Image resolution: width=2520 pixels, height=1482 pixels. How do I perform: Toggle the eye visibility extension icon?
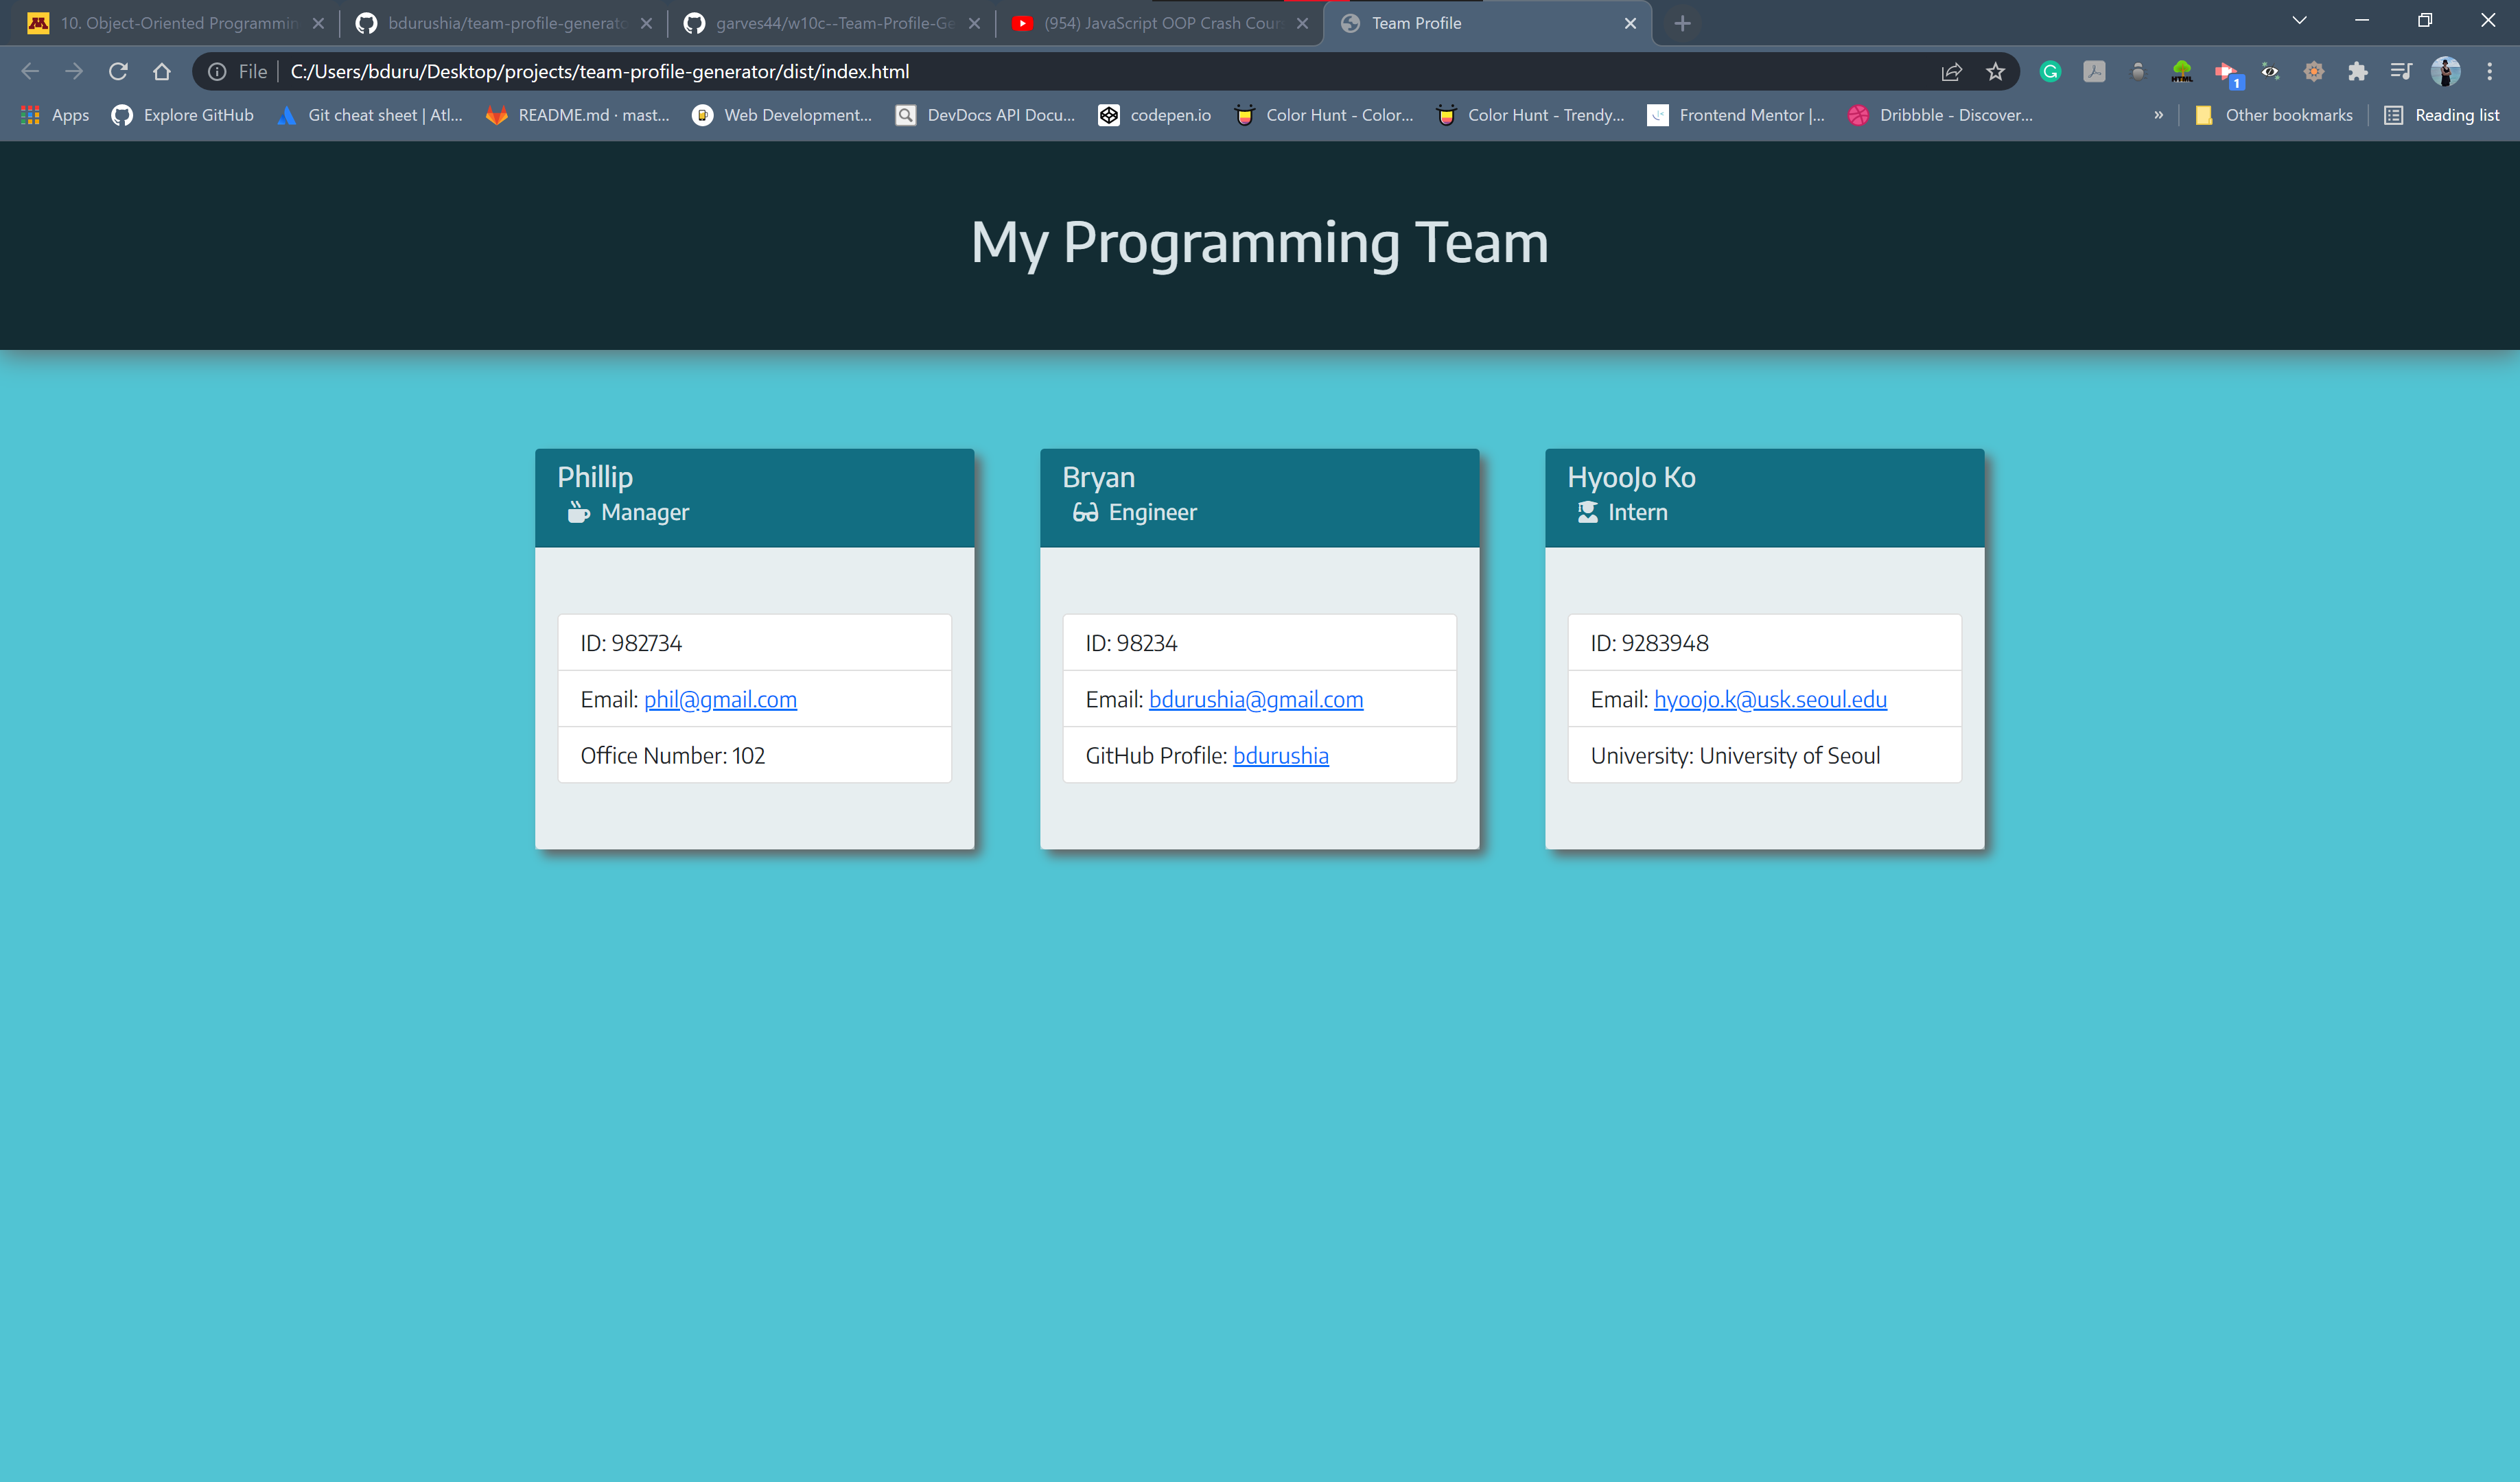[x=2270, y=71]
